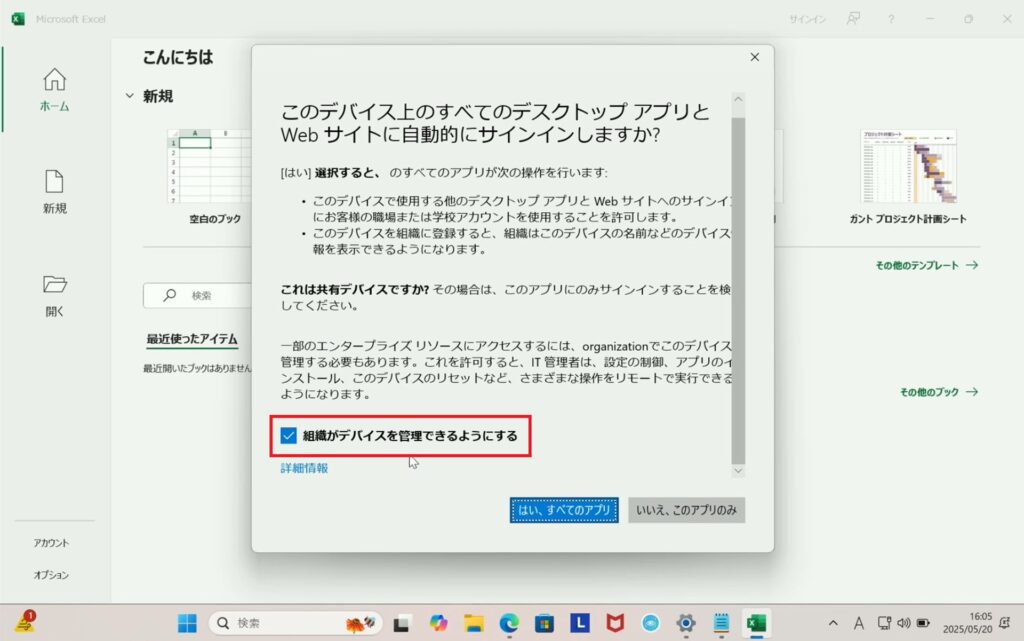Open その他のテンプレート link
Image resolution: width=1024 pixels, height=641 pixels.
click(926, 265)
